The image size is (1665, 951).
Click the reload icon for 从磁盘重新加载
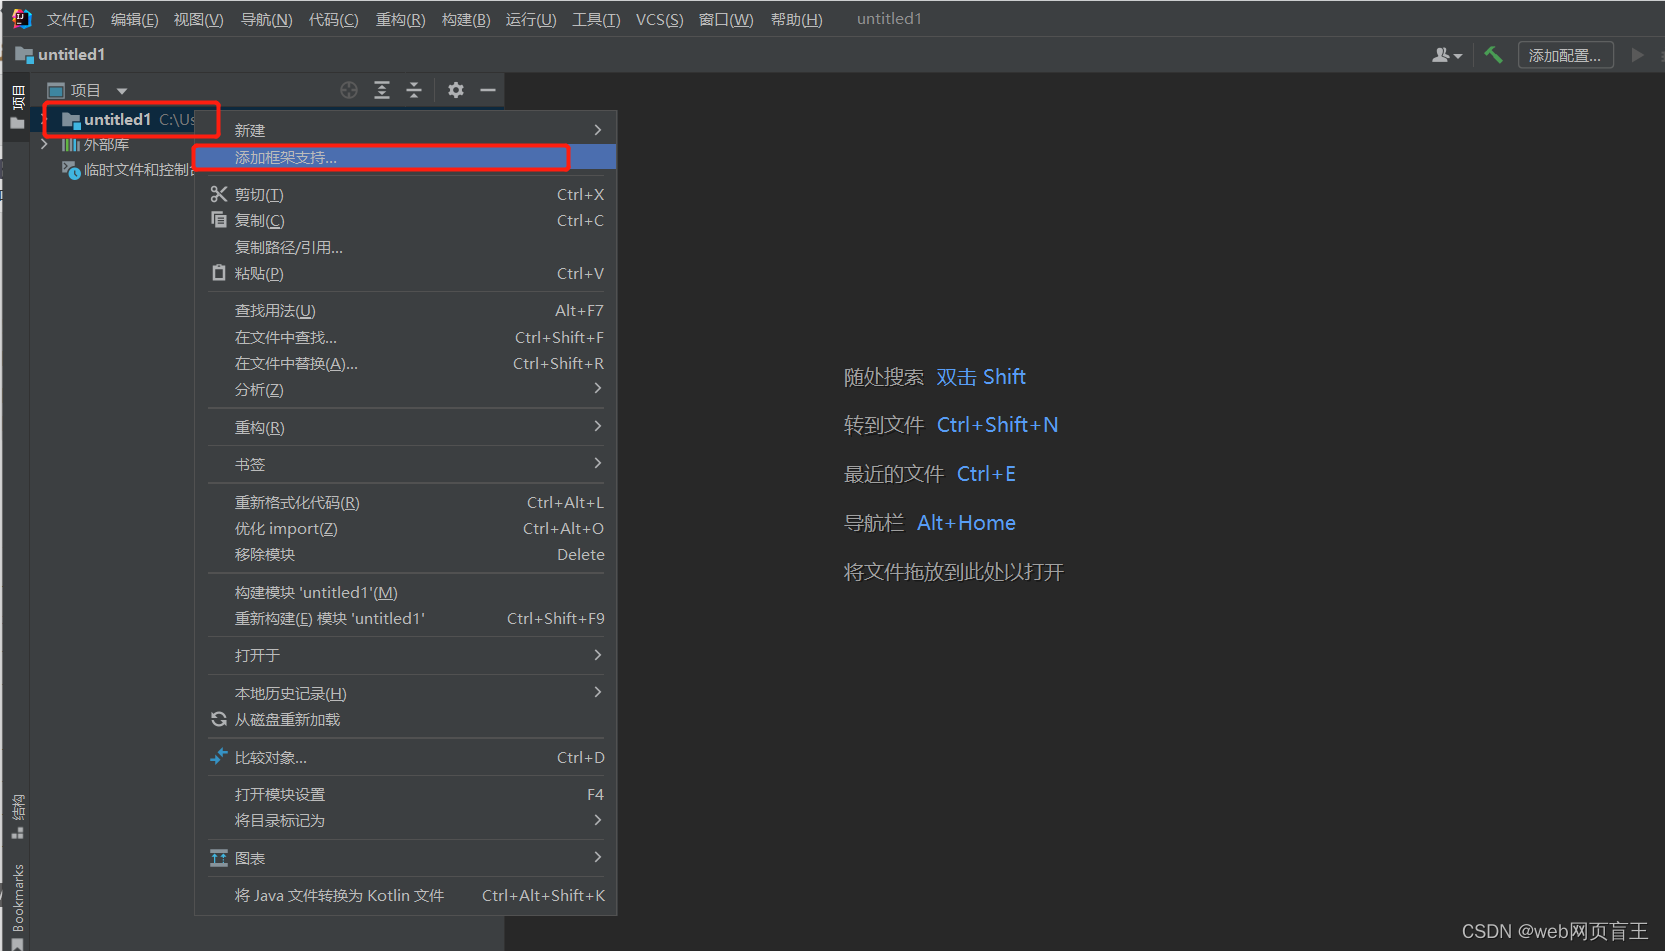click(219, 719)
